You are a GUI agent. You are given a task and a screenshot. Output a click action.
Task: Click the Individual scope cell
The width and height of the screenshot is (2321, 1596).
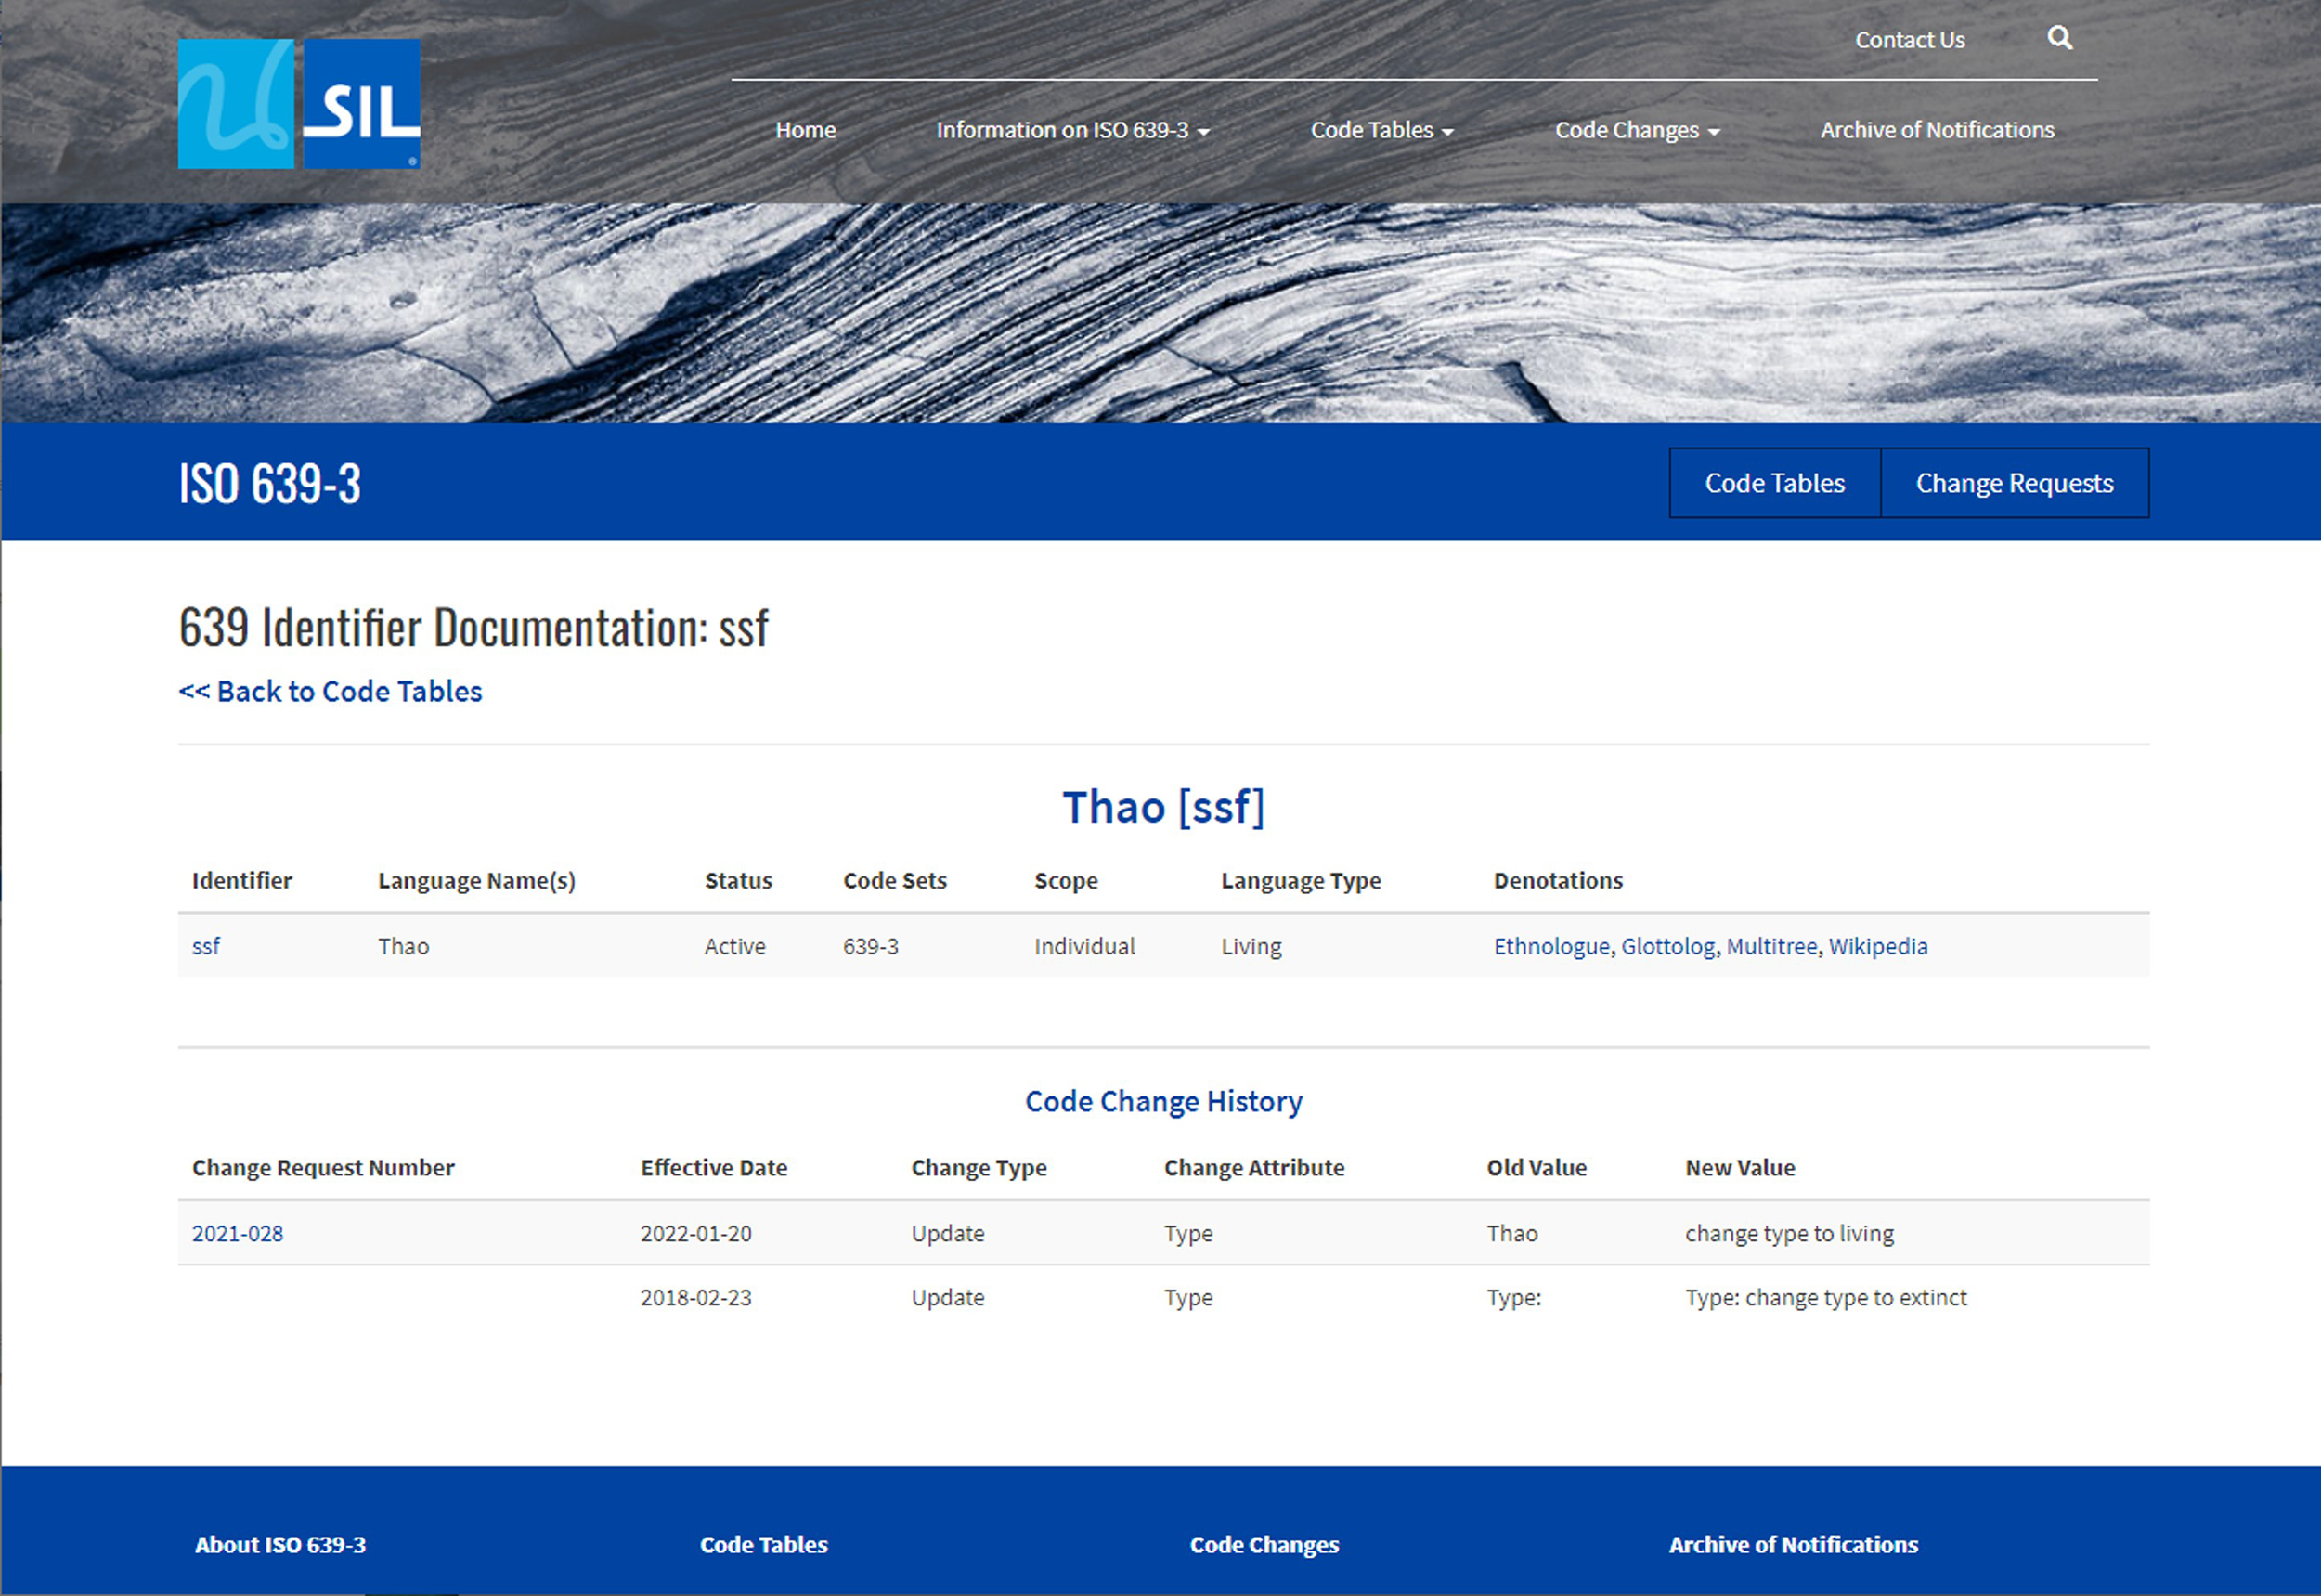1085,946
